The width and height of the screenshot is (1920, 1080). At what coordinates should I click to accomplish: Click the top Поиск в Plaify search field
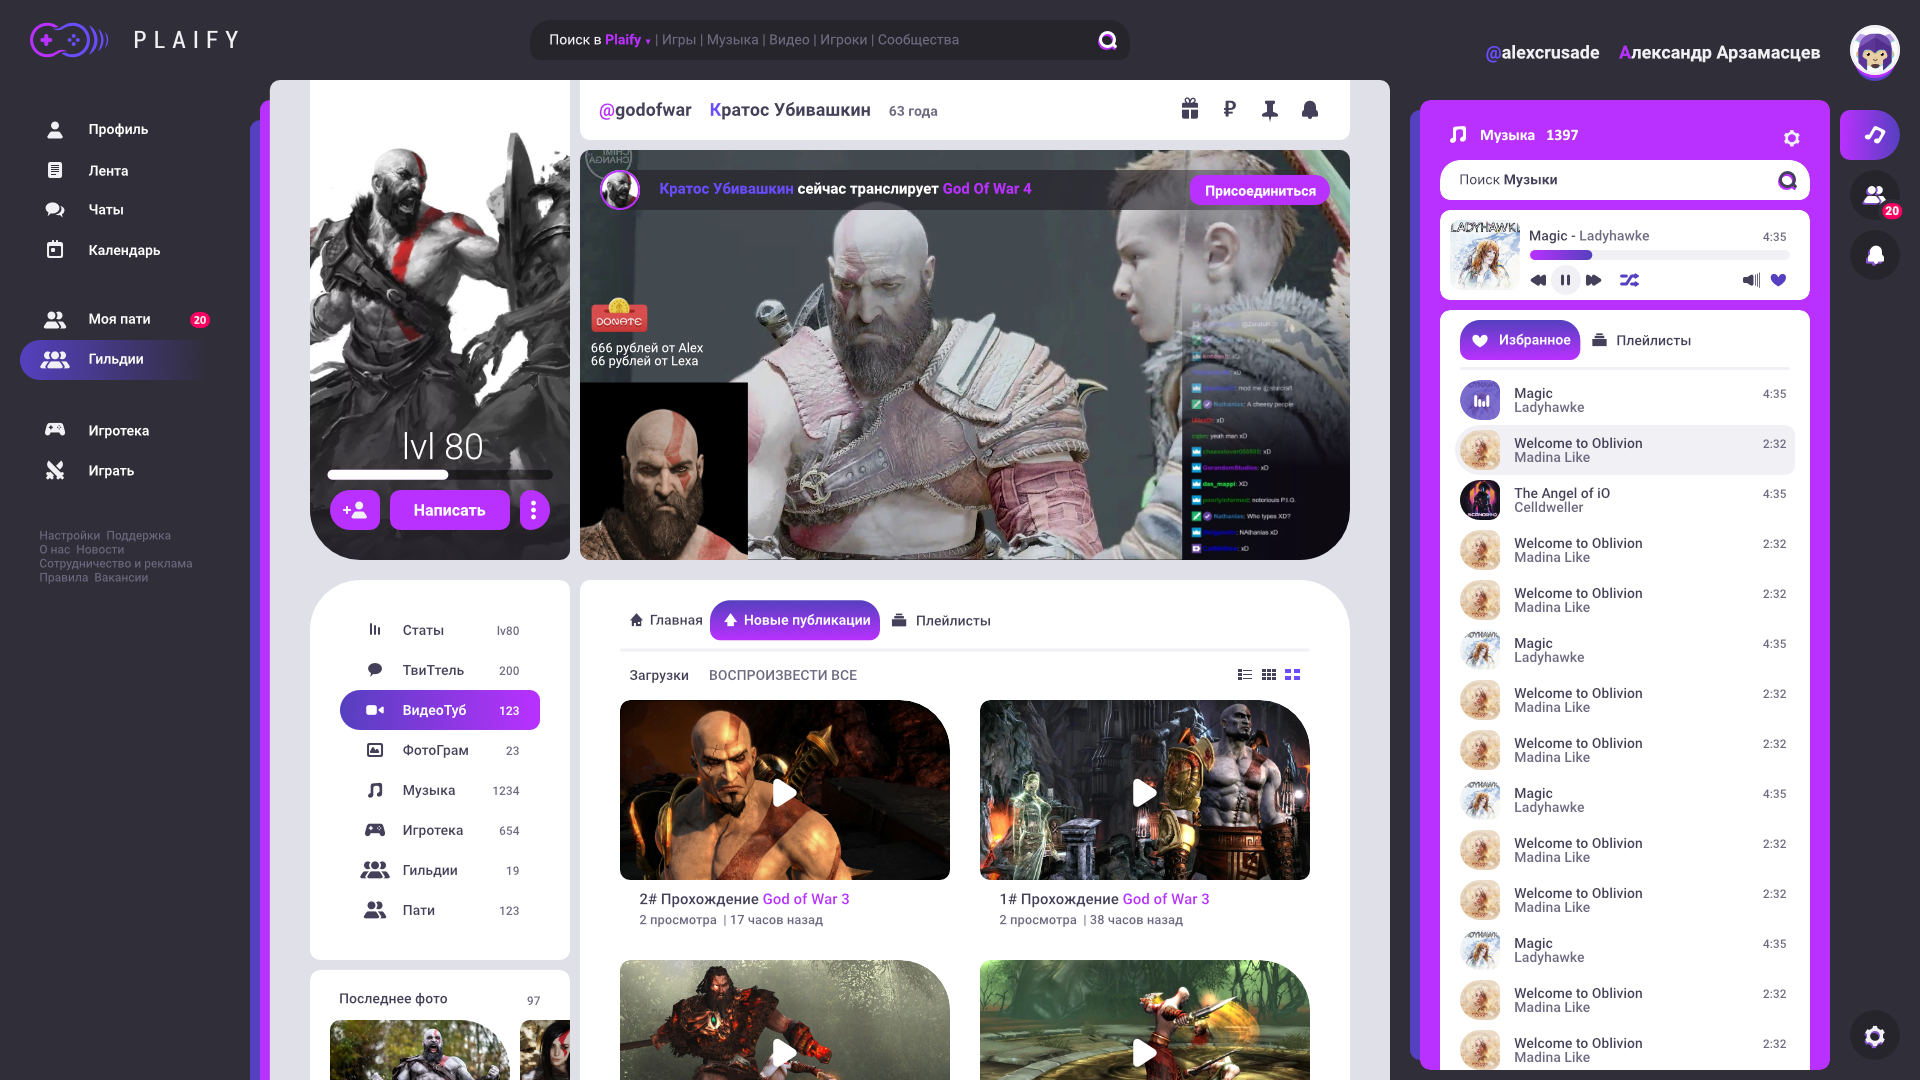pyautogui.click(x=830, y=40)
